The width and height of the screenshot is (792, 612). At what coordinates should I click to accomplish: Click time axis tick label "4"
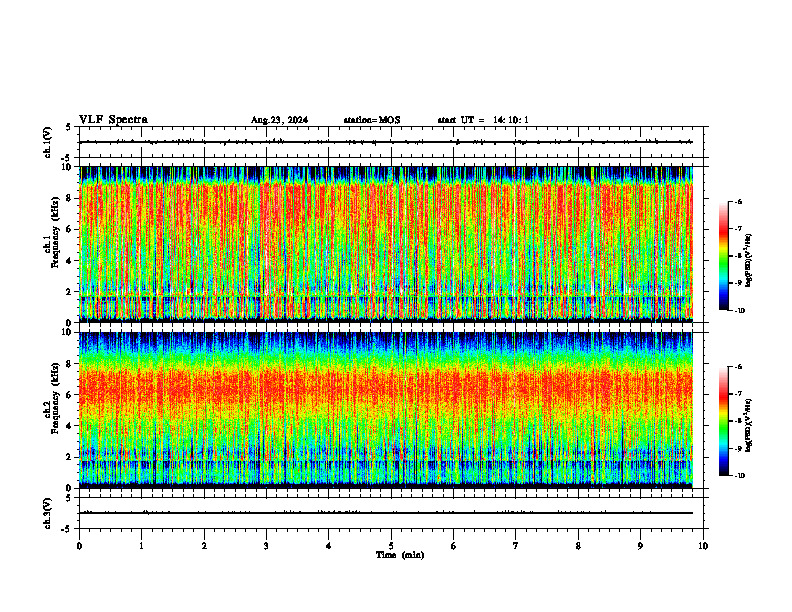tap(328, 546)
